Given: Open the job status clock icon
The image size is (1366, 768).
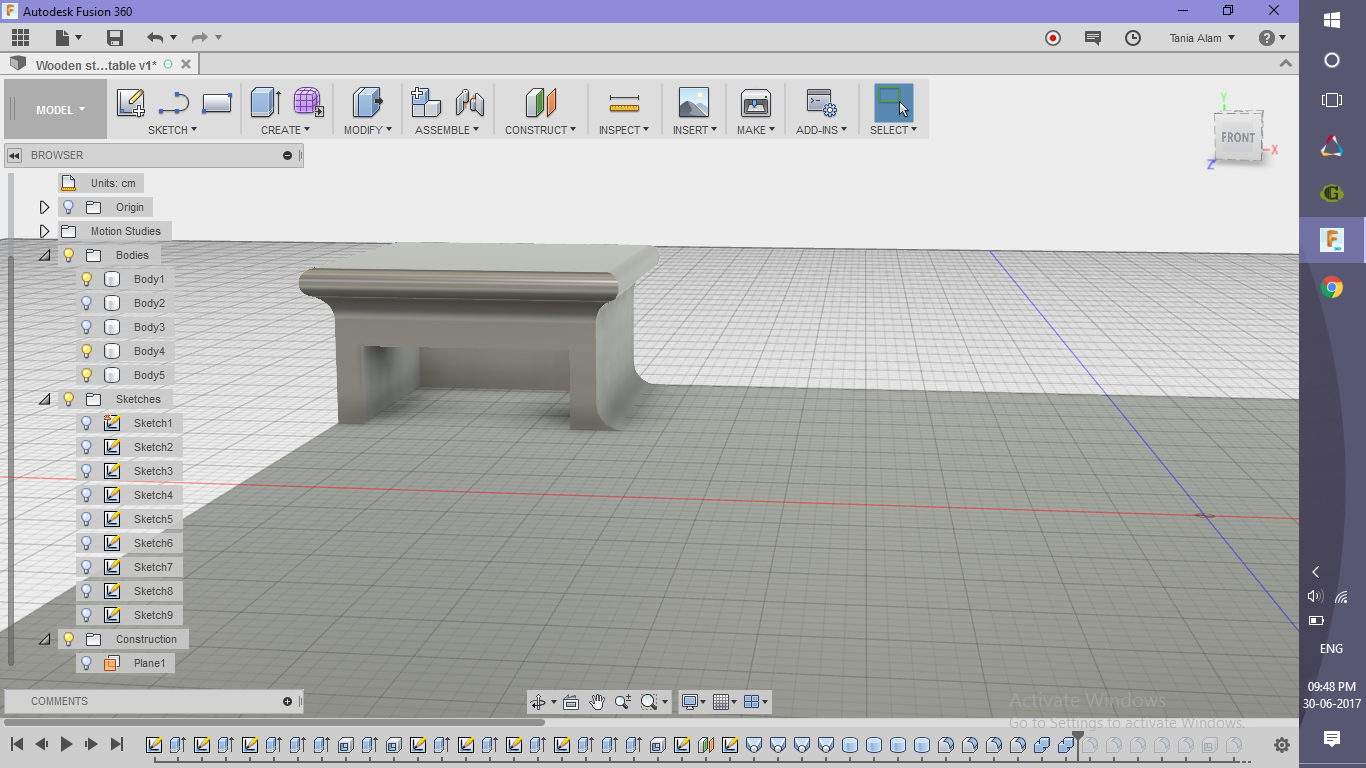Looking at the screenshot, I should click(x=1133, y=38).
